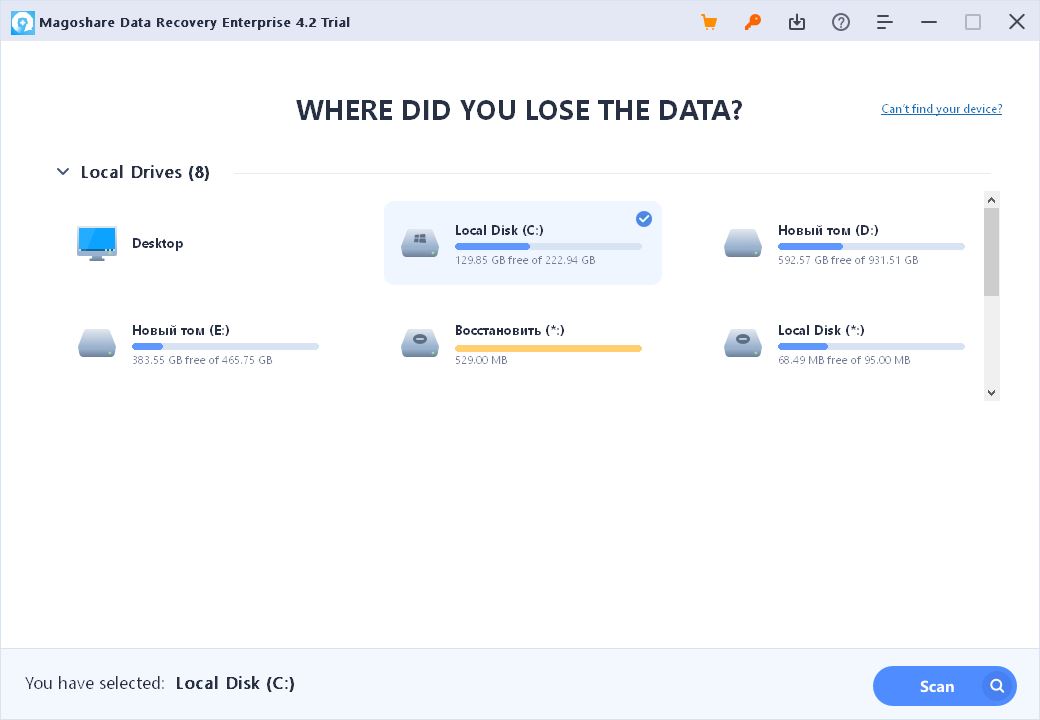Click the orange key icon to activate license
Image resolution: width=1040 pixels, height=720 pixels.
coord(753,21)
